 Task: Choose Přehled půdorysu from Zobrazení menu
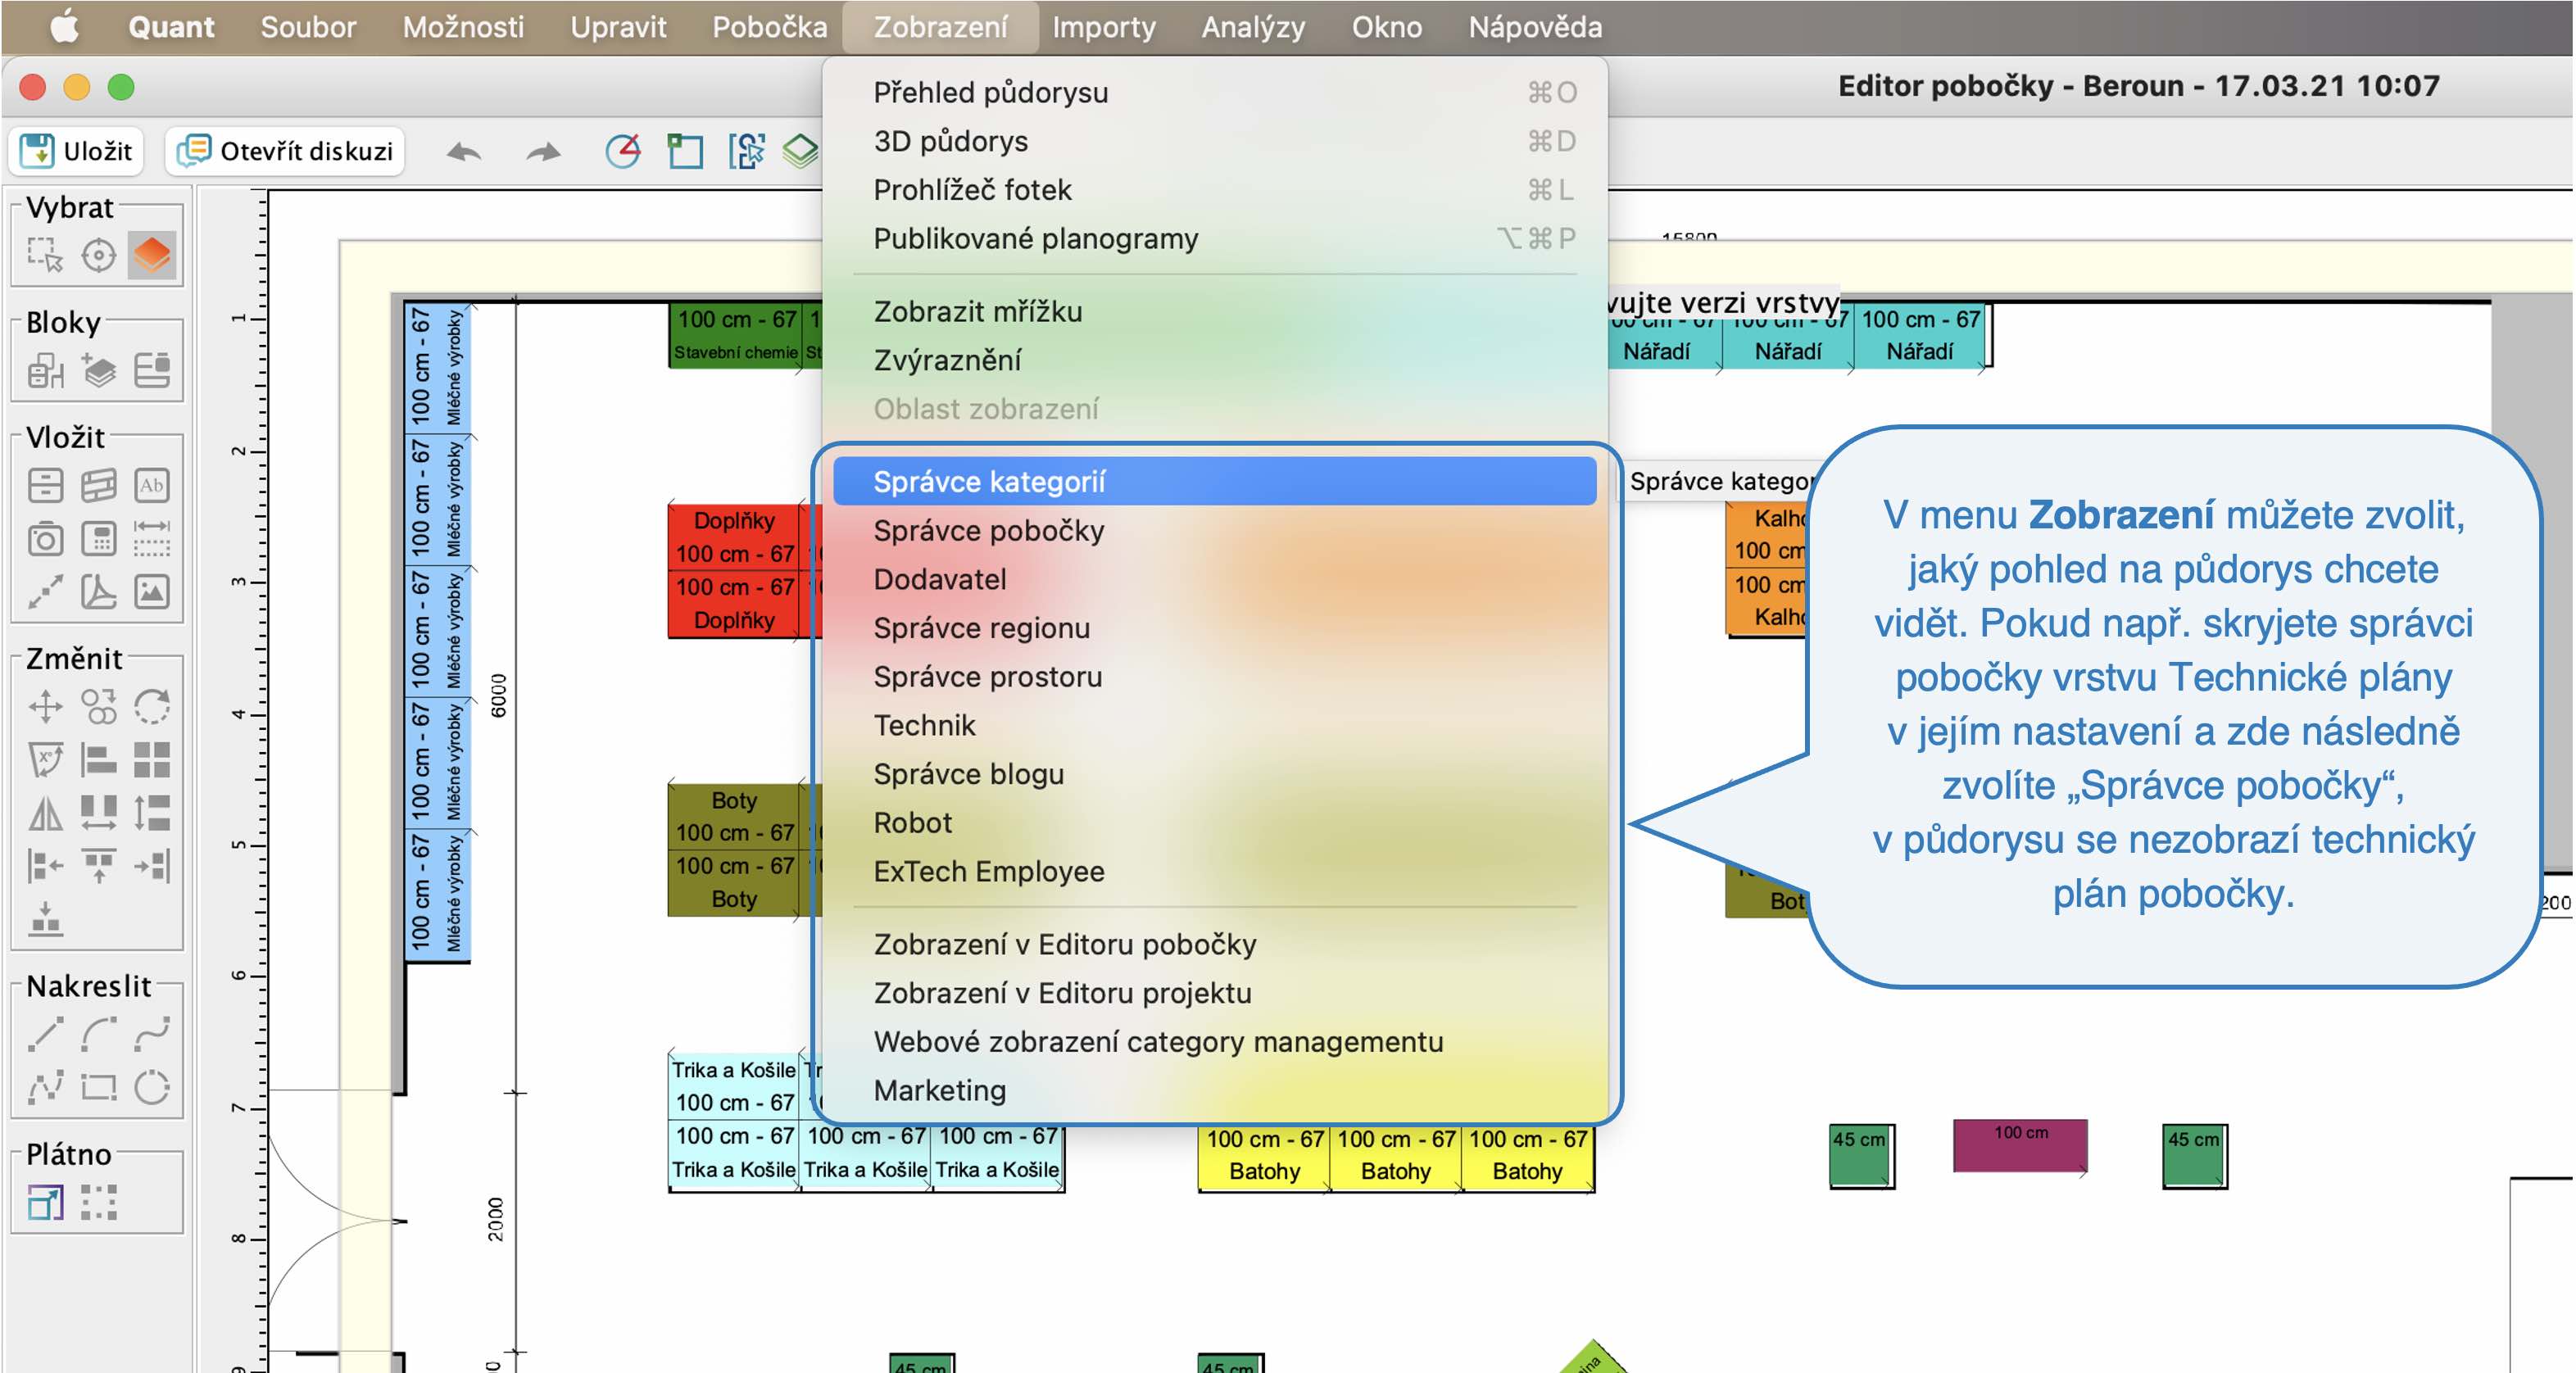pos(1214,92)
